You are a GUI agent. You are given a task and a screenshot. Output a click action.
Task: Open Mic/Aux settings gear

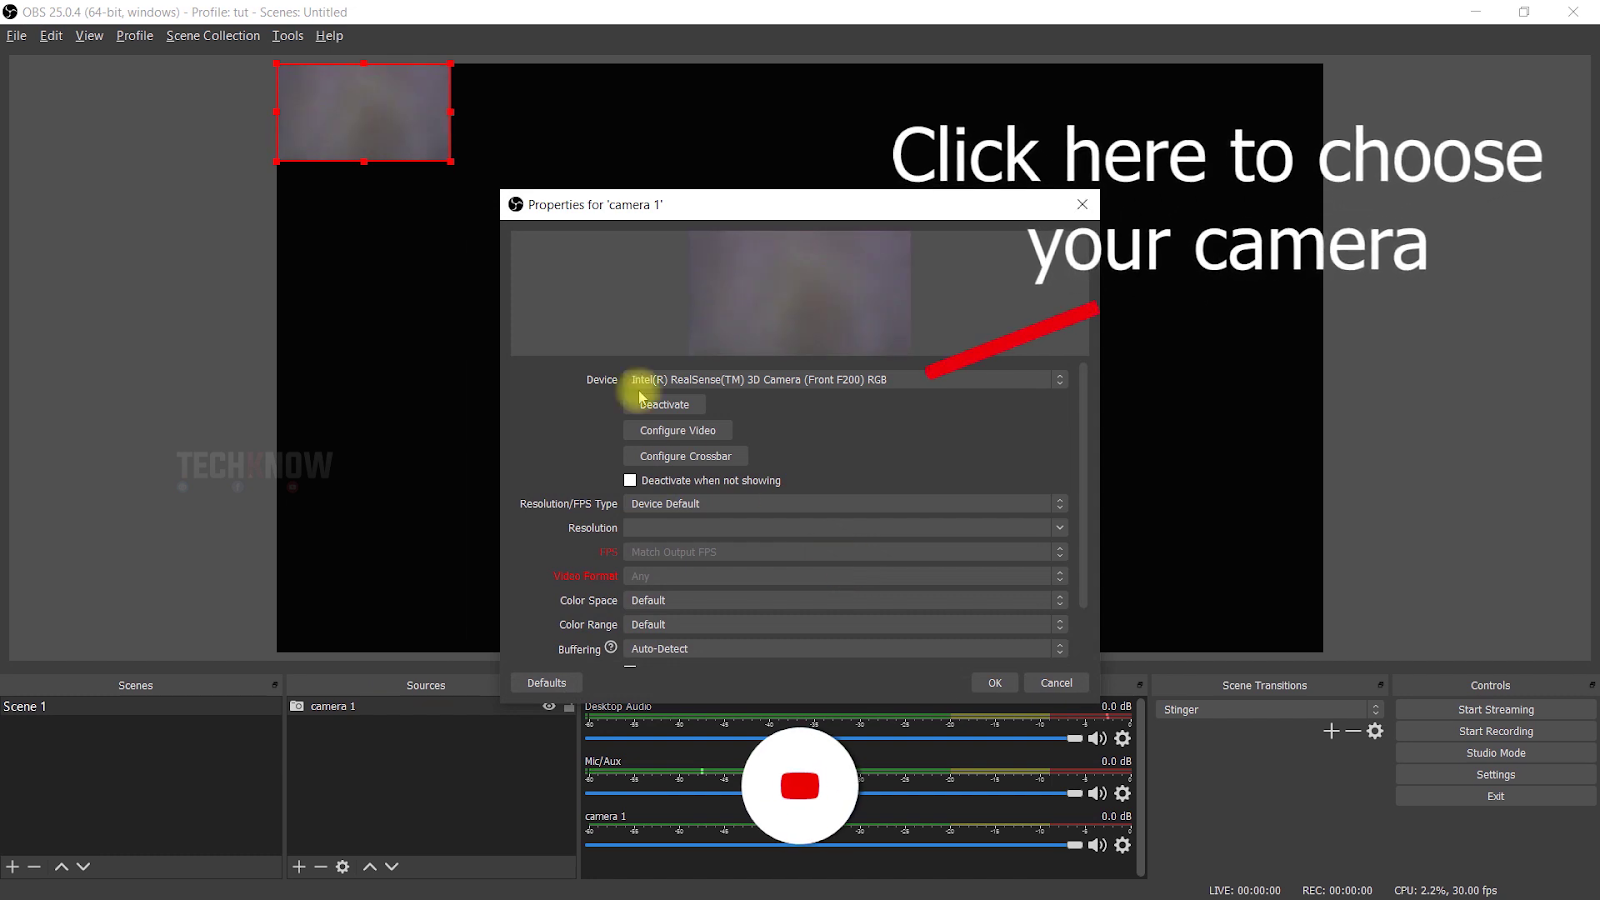(x=1123, y=793)
